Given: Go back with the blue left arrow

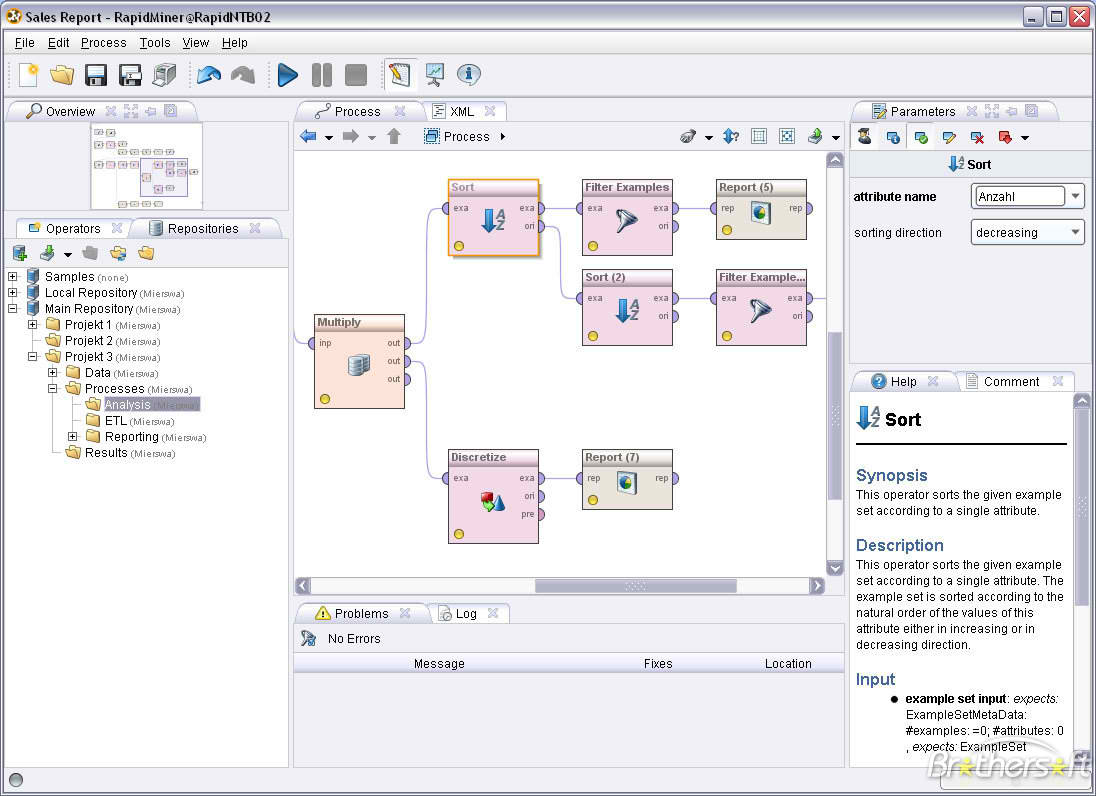Looking at the screenshot, I should pos(308,136).
